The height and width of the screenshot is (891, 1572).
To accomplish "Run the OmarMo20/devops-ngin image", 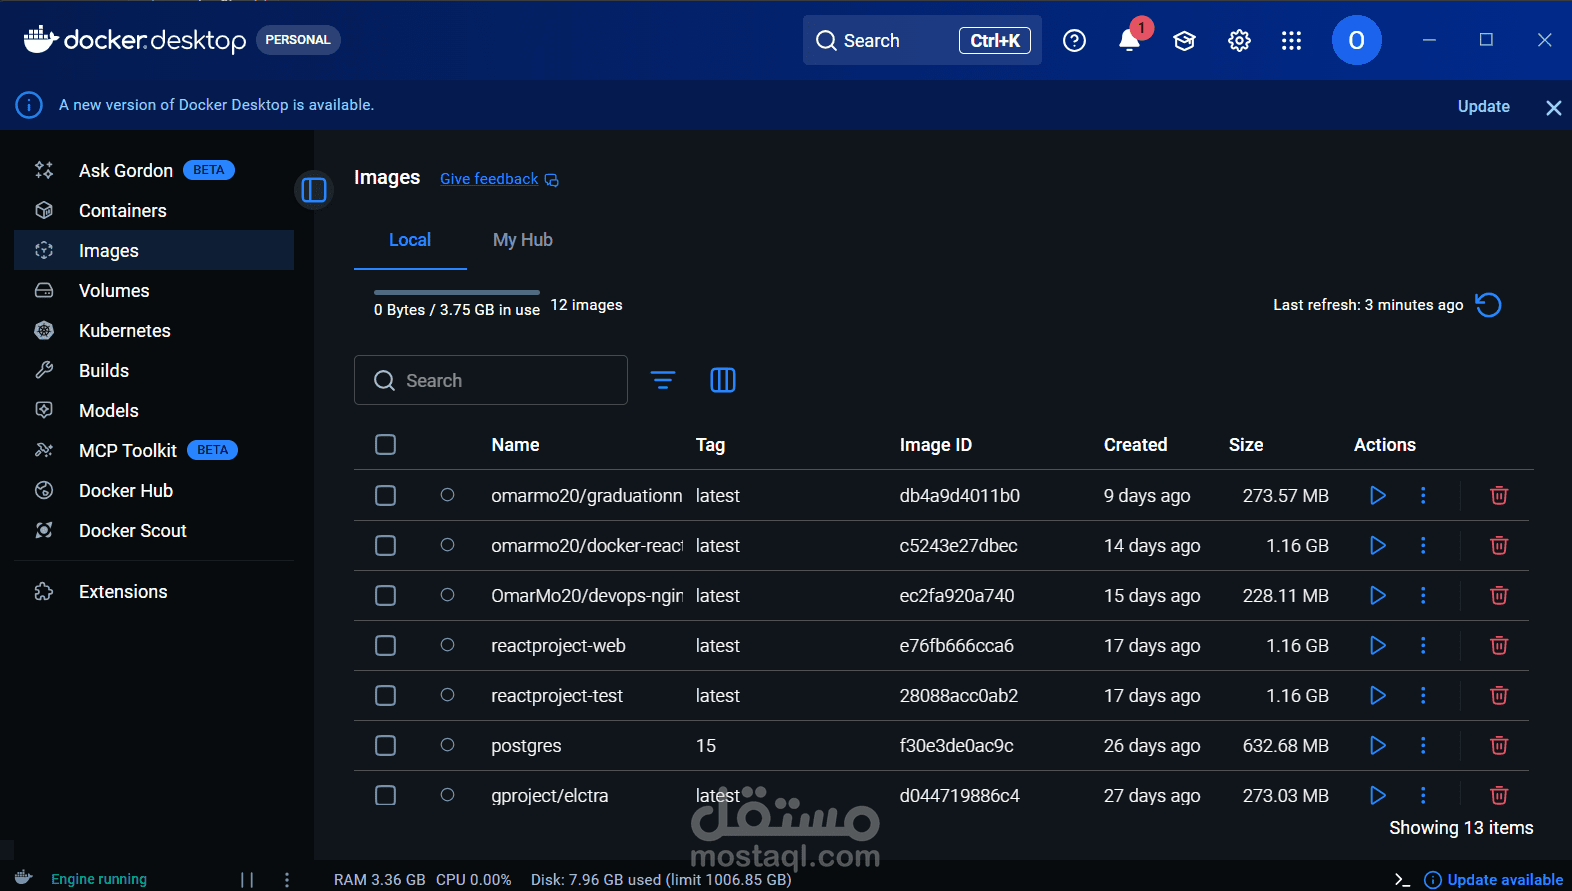I will tap(1377, 595).
